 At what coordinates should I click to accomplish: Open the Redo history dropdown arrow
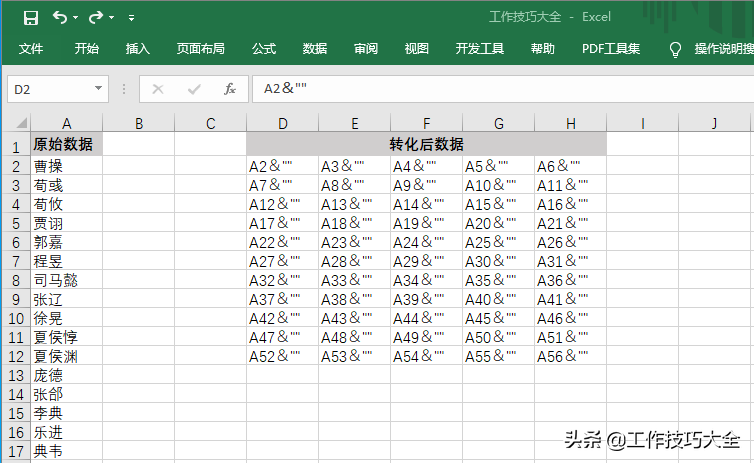point(112,18)
